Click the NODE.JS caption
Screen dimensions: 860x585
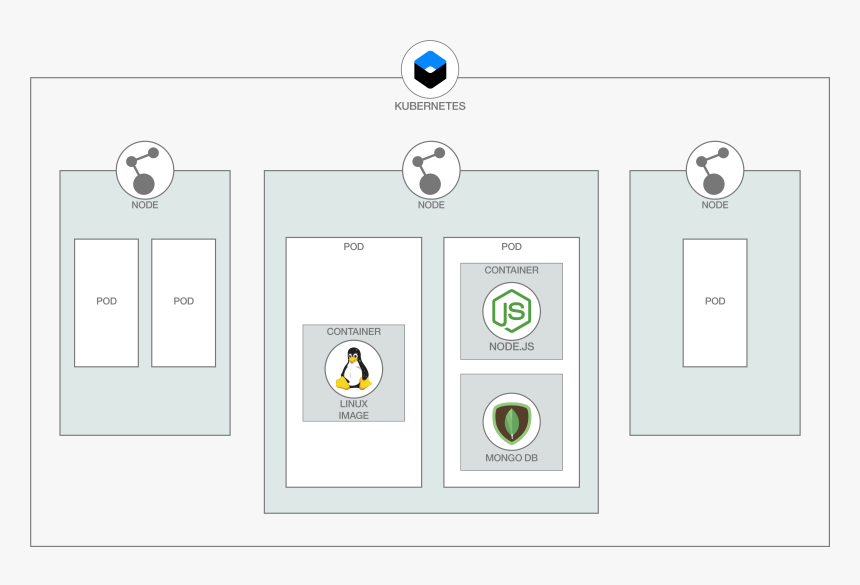pos(512,347)
